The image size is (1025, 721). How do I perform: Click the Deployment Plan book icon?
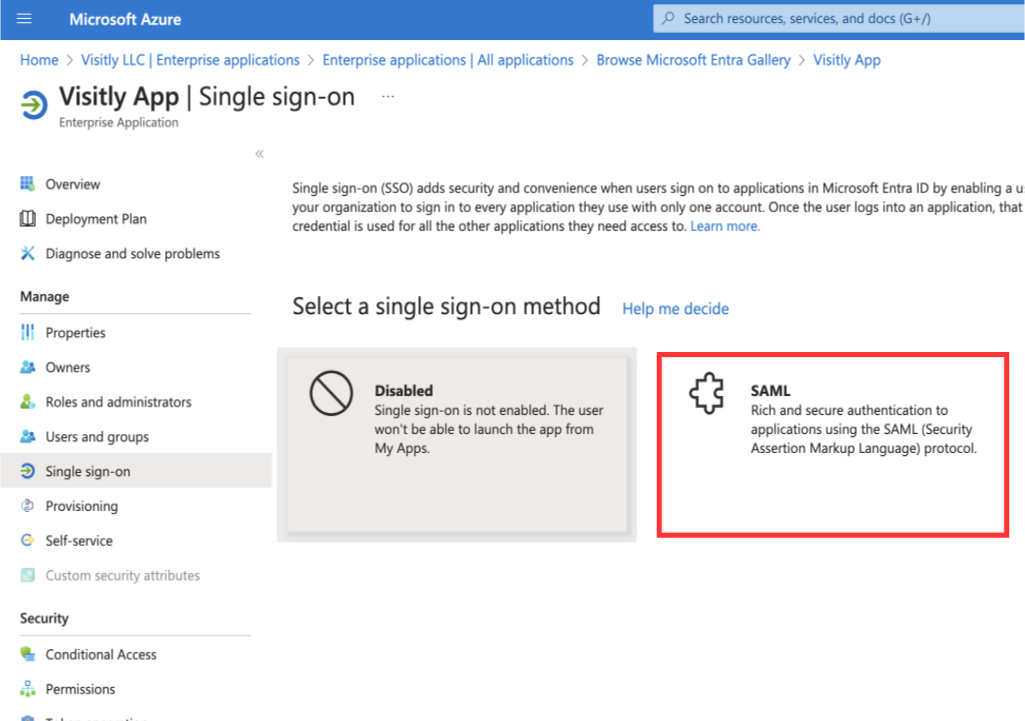pyautogui.click(x=27, y=218)
